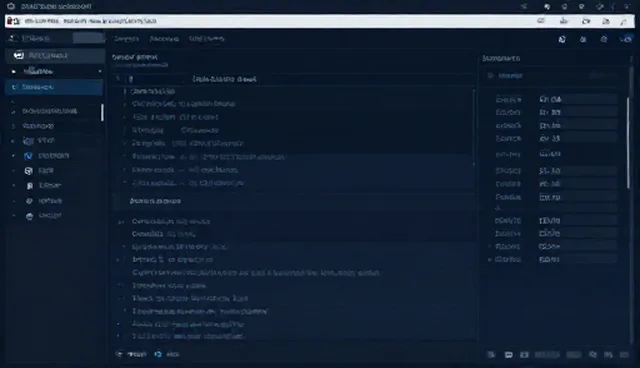Click the lock icon at left of address bar
Screen dimensions: 640x368
tap(10, 21)
